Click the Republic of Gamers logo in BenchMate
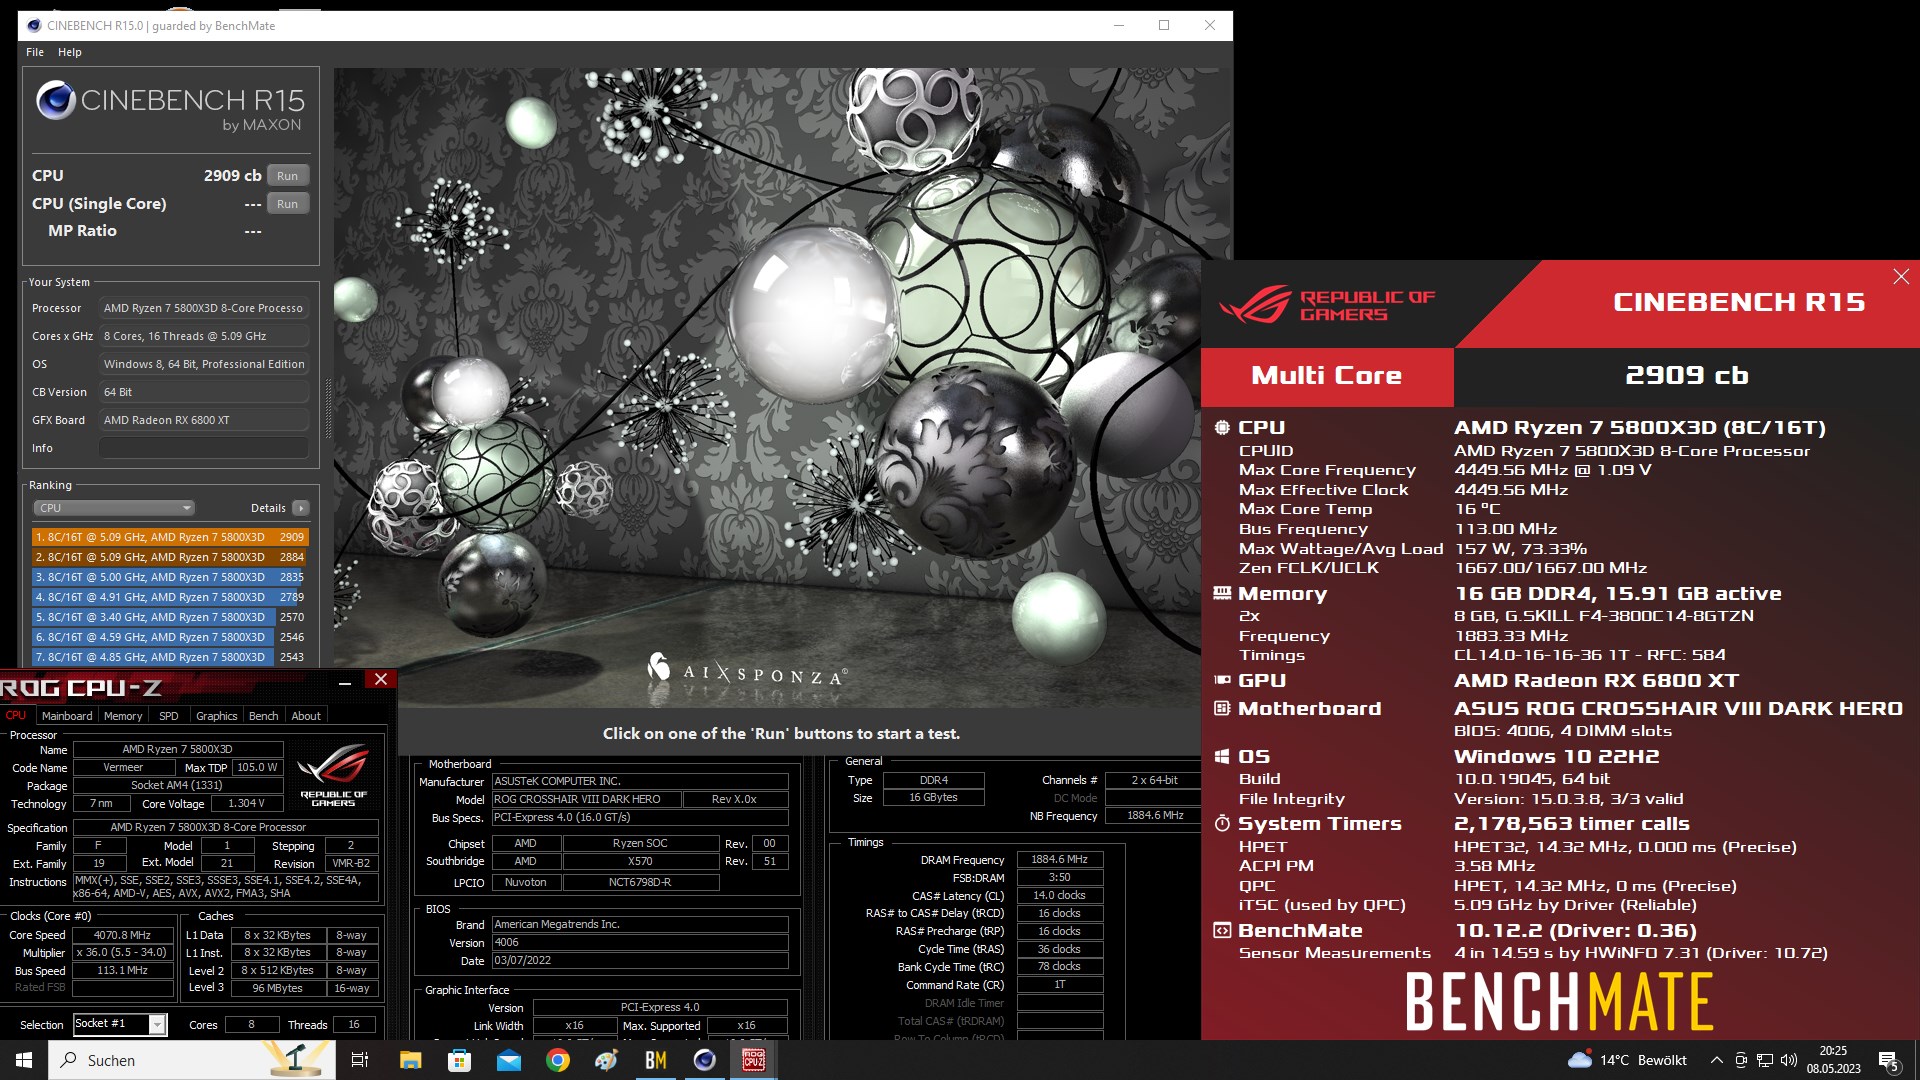This screenshot has height=1080, width=1920. pos(1327,305)
